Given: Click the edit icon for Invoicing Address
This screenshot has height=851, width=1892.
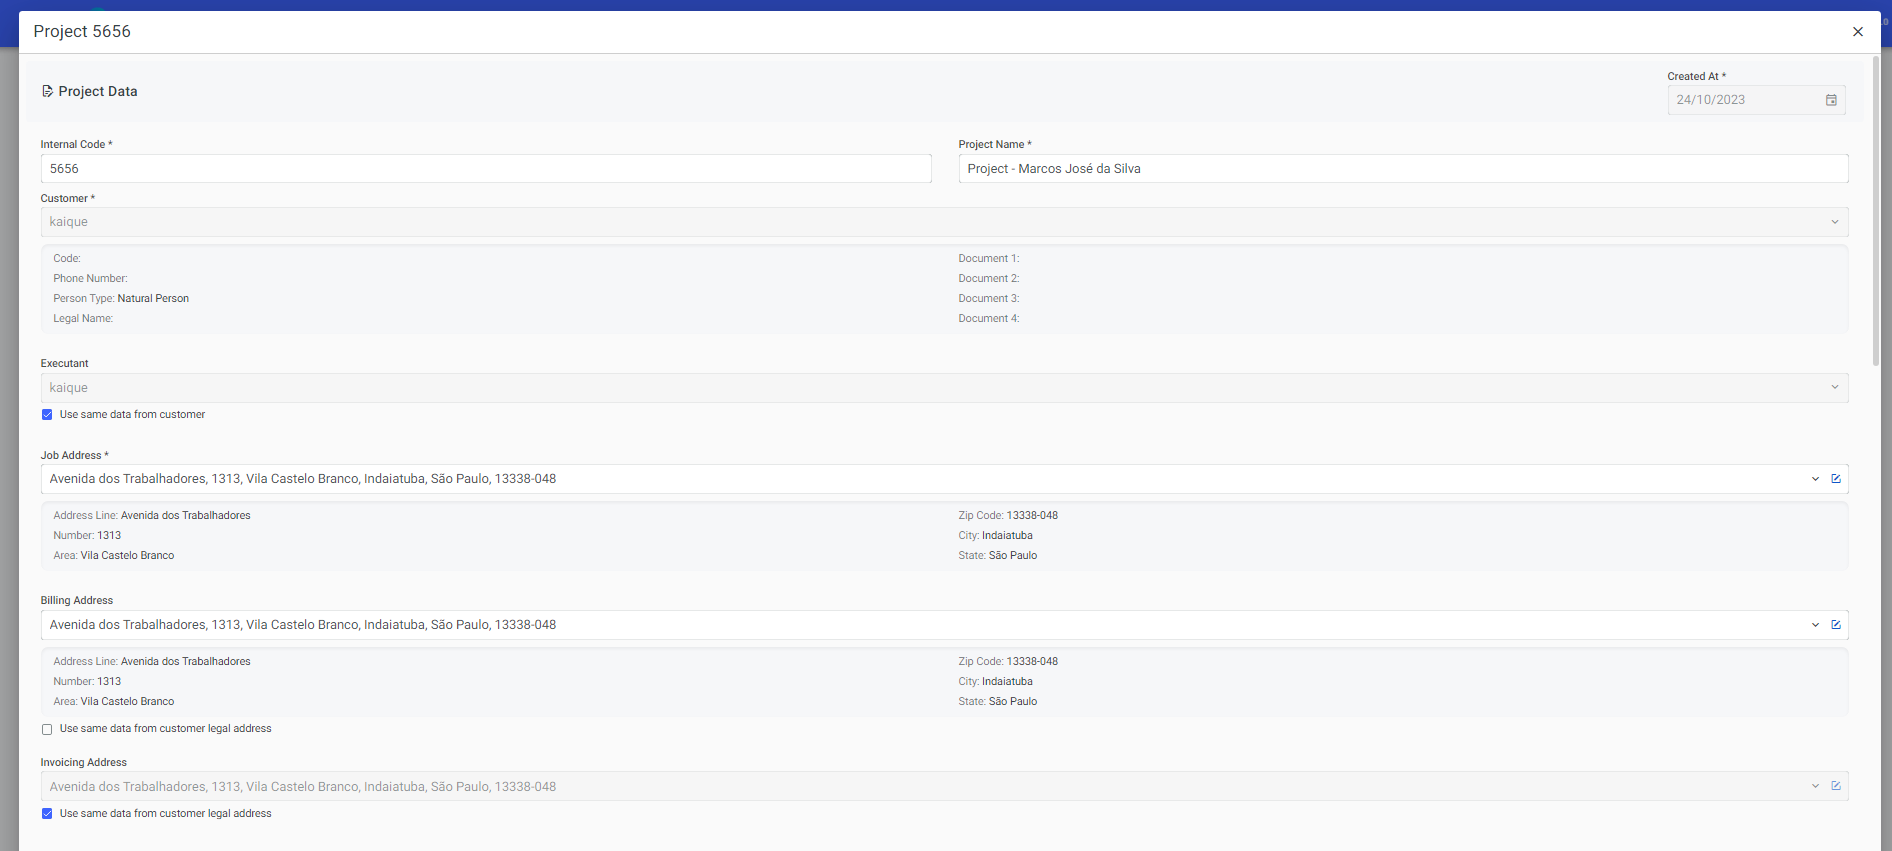Looking at the screenshot, I should [x=1836, y=786].
